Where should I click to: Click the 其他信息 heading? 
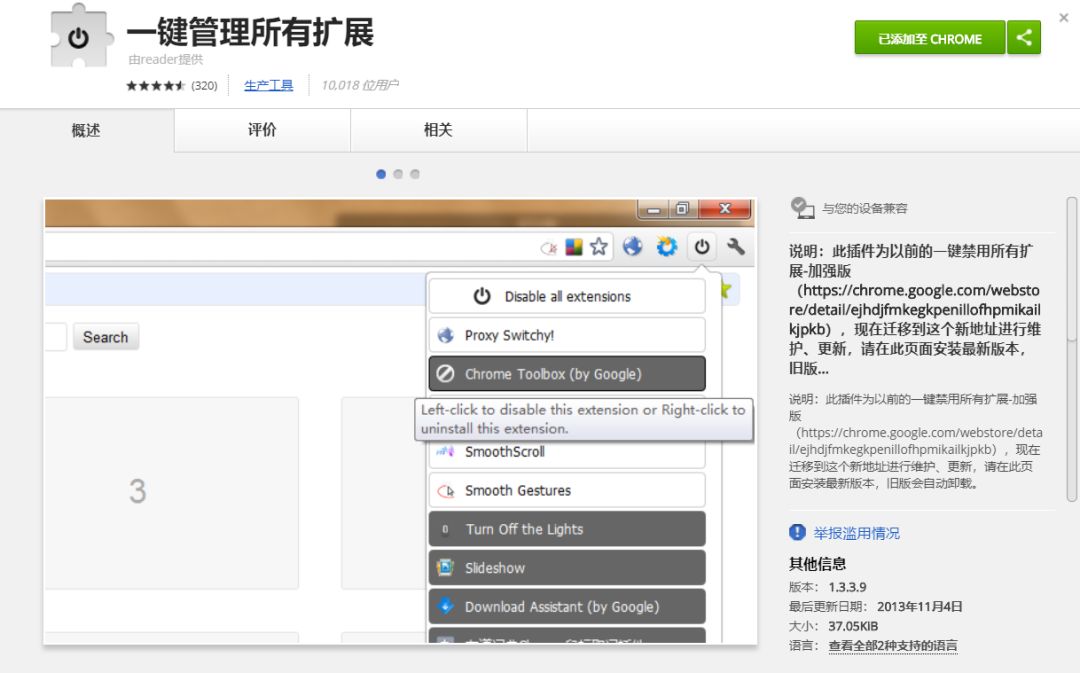click(x=817, y=564)
